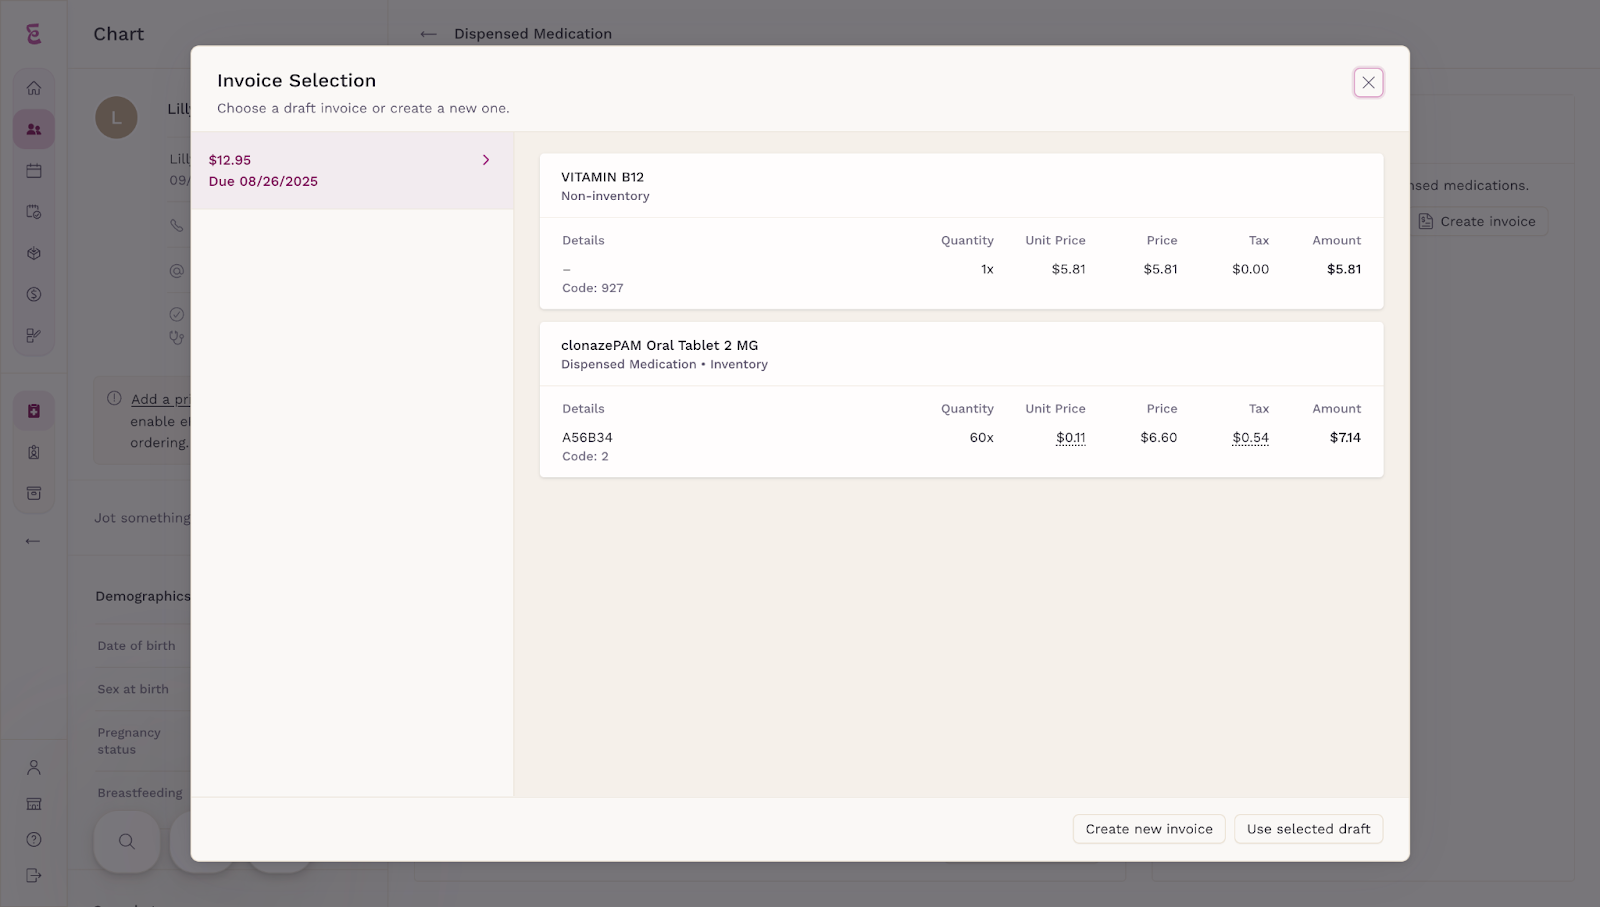Click the Demographics section heading
This screenshot has height=907, width=1600.
pos(143,596)
